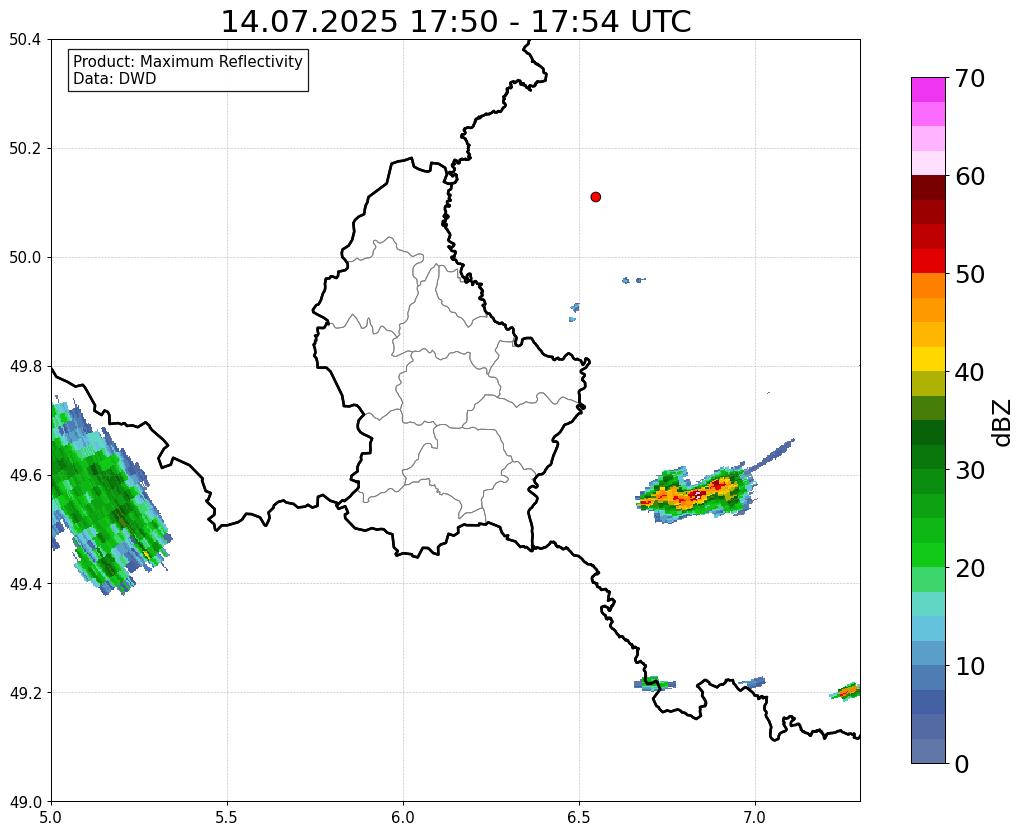Click the longitude label "6.5"
1023x834 pixels.
pos(579,818)
